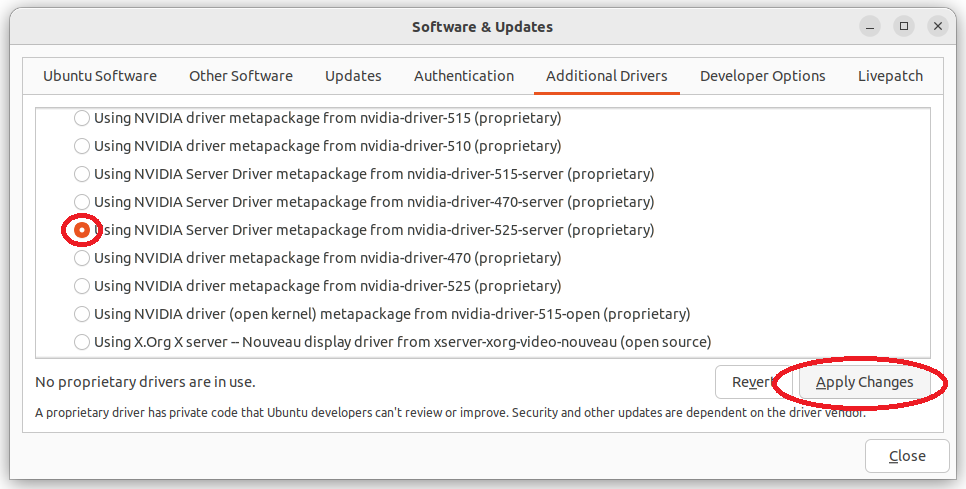Viewport: 966px width, 489px height.
Task: Pick the nvidia-driver-470 proprietary radio button
Action: 82,257
